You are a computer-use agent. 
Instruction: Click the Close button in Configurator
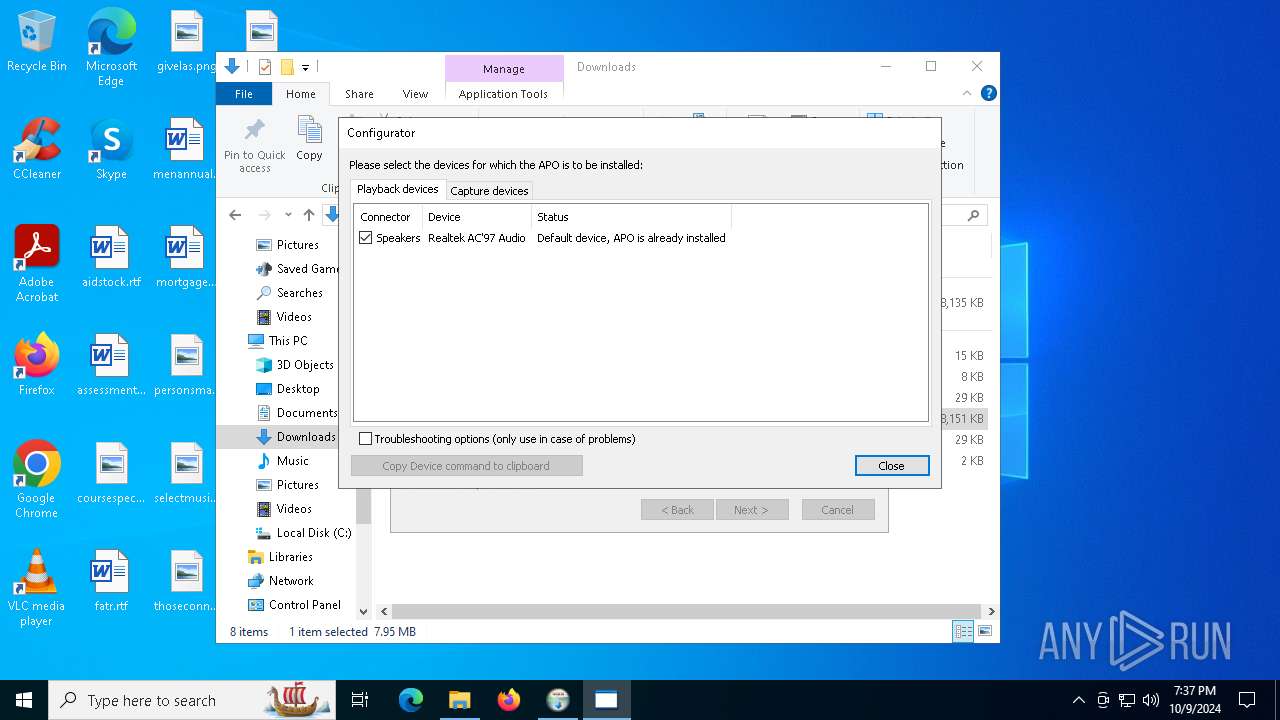coord(891,466)
